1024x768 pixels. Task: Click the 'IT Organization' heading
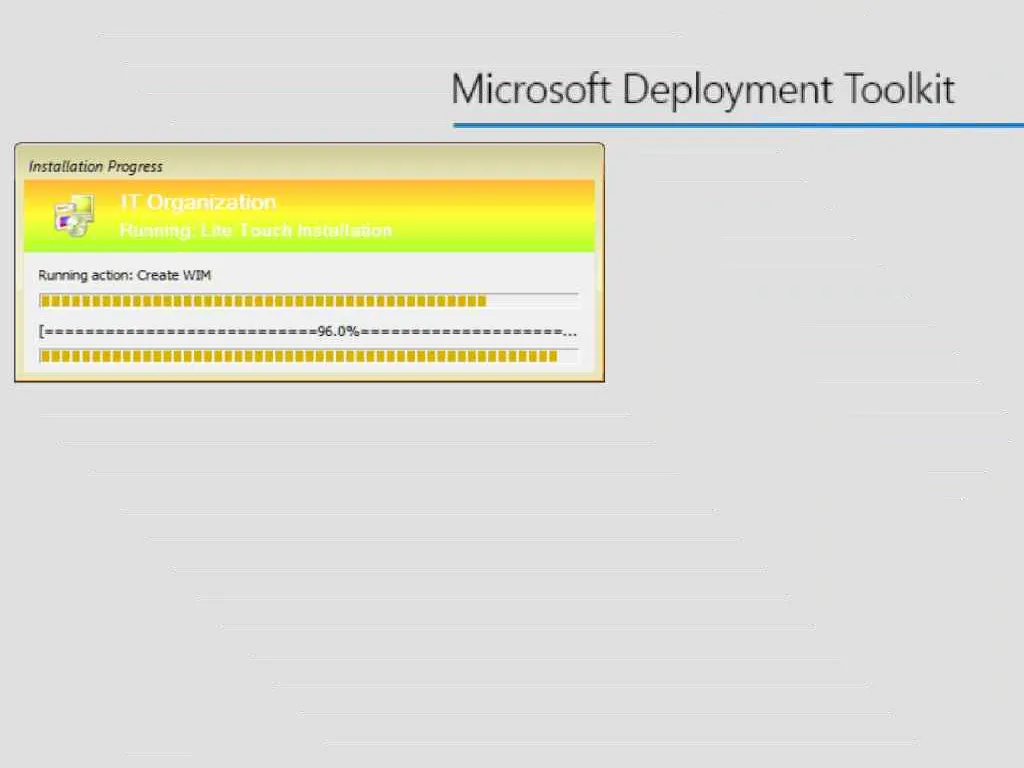point(198,202)
